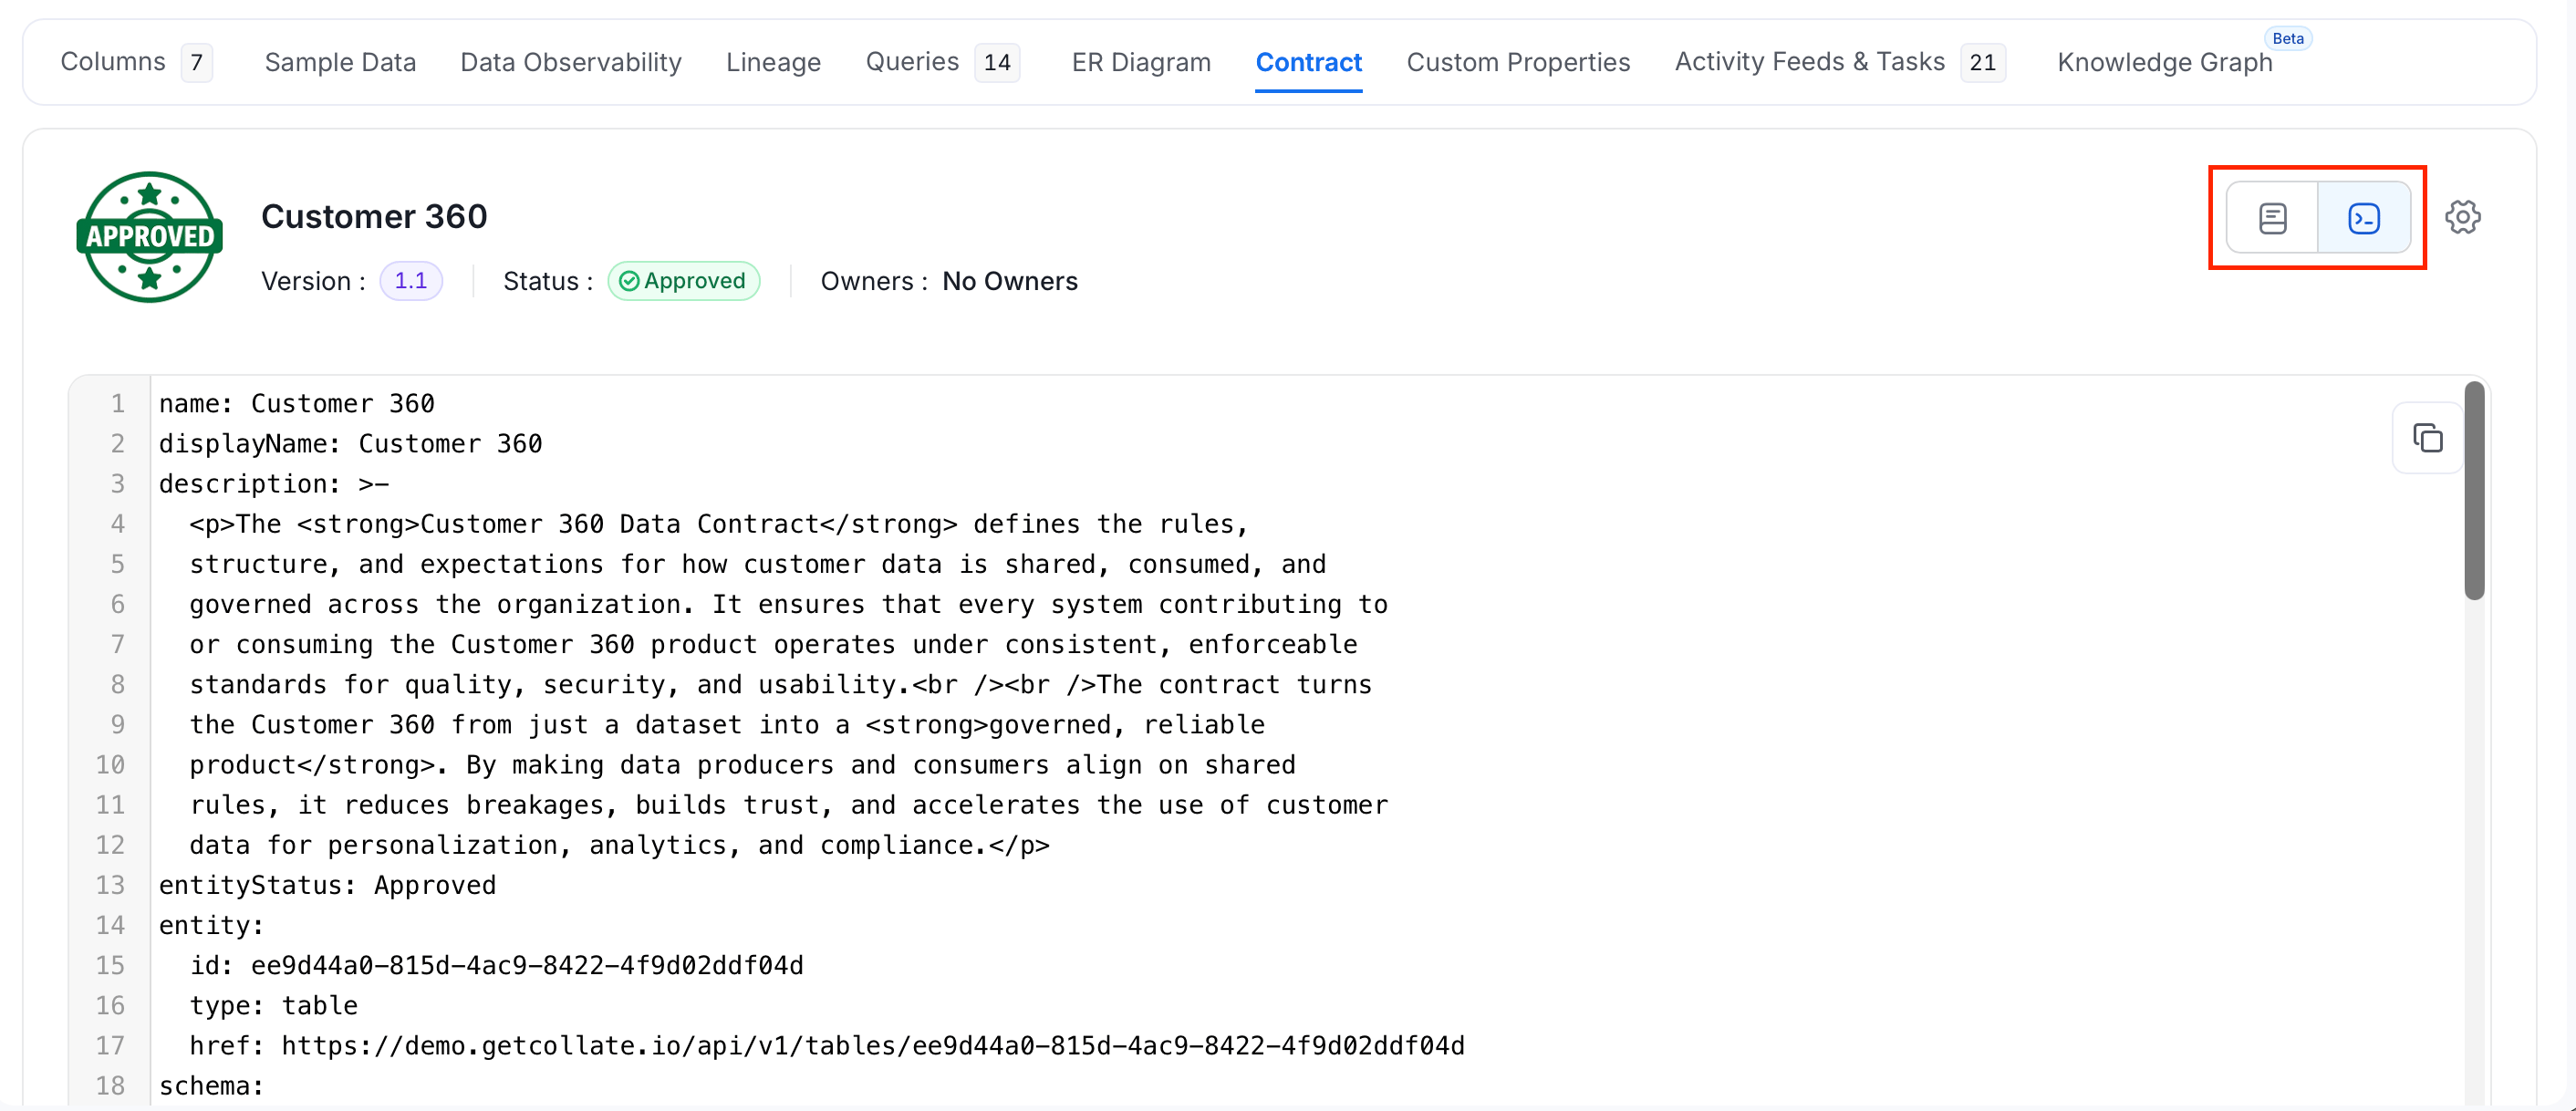Click the 'type: table' line
Image resolution: width=2576 pixels, height=1111 pixels.
pyautogui.click(x=273, y=1005)
